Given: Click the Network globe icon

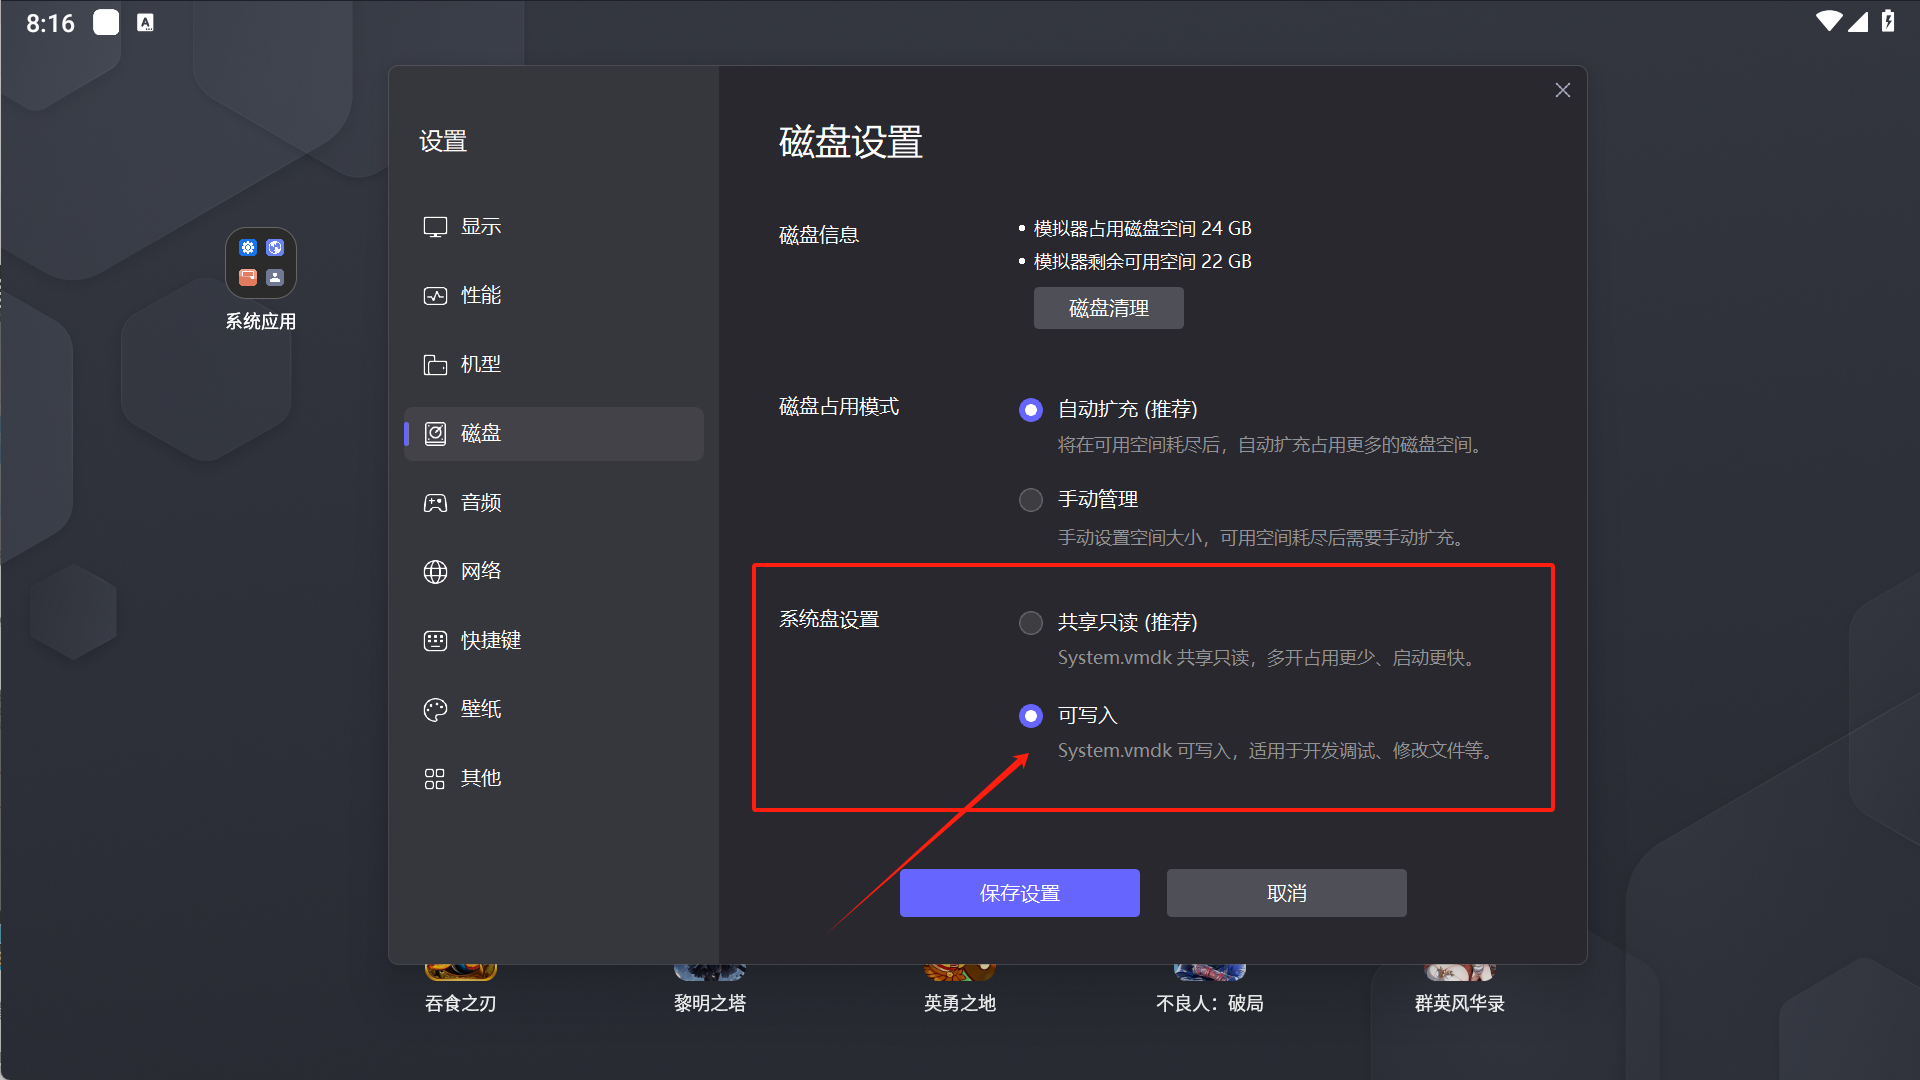Looking at the screenshot, I should [x=435, y=572].
